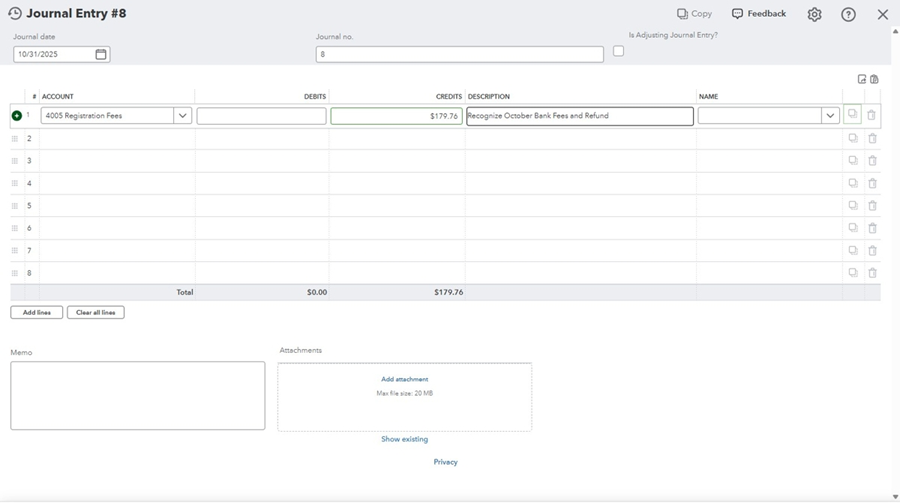Click the paste lines clipboard icon above table
This screenshot has width=900, height=503.
874,79
